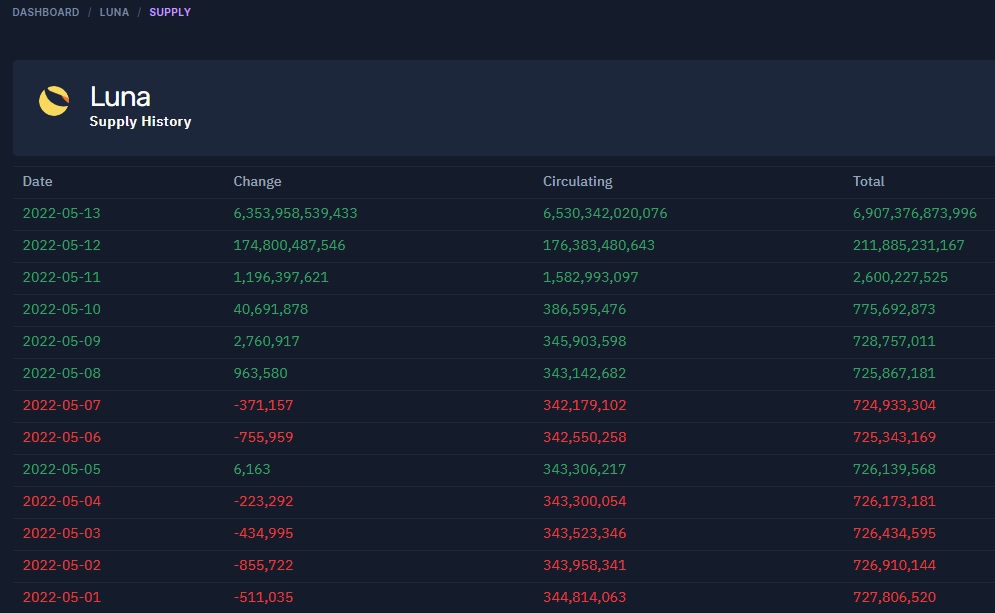This screenshot has width=995, height=613.
Task: Select circulating value 343,523,346
Action: pos(584,533)
